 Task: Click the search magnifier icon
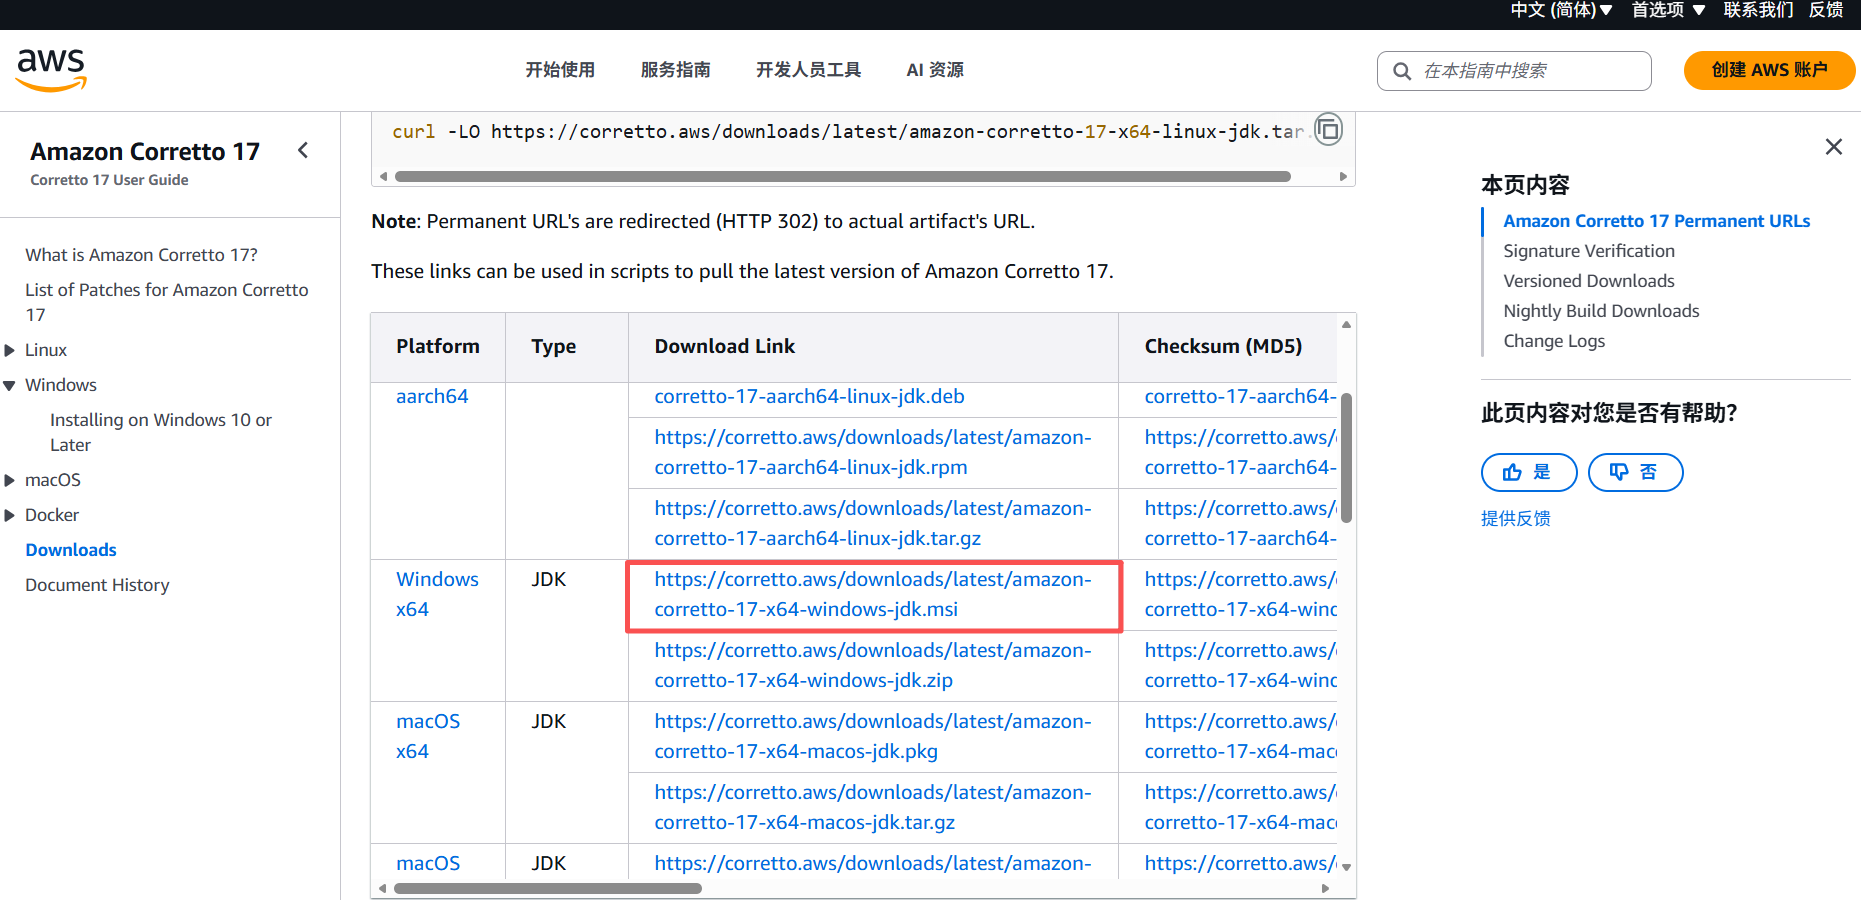(x=1402, y=71)
